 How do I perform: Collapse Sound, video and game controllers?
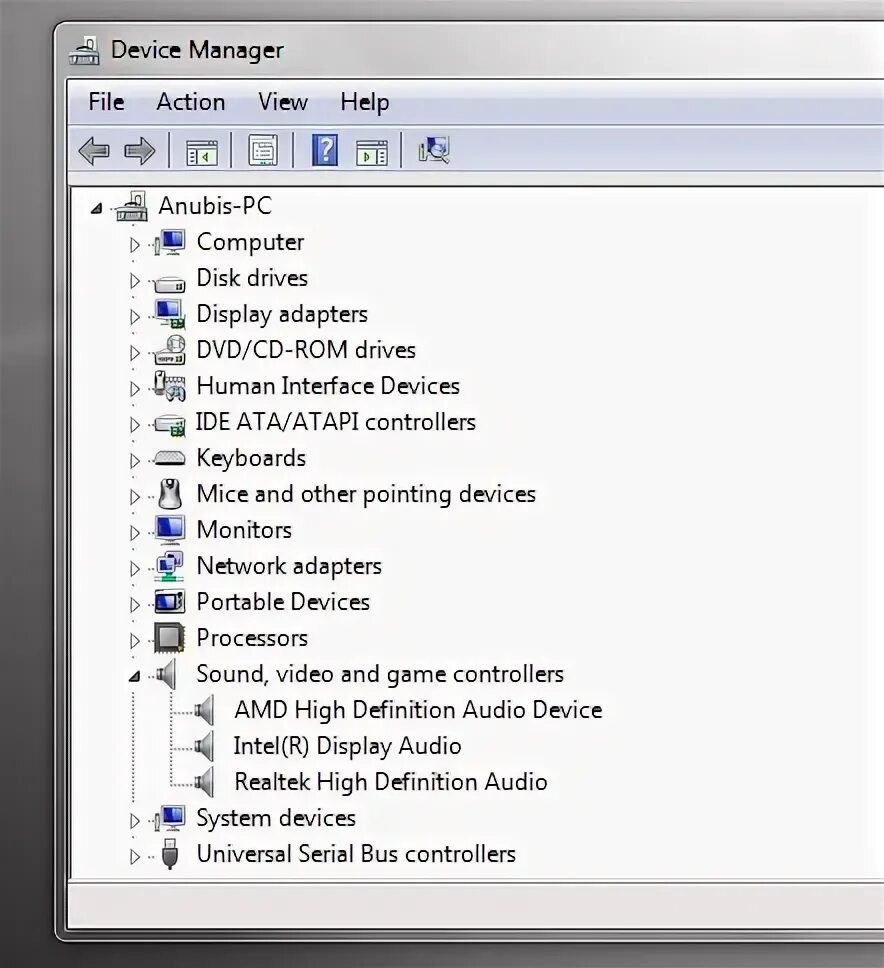135,676
